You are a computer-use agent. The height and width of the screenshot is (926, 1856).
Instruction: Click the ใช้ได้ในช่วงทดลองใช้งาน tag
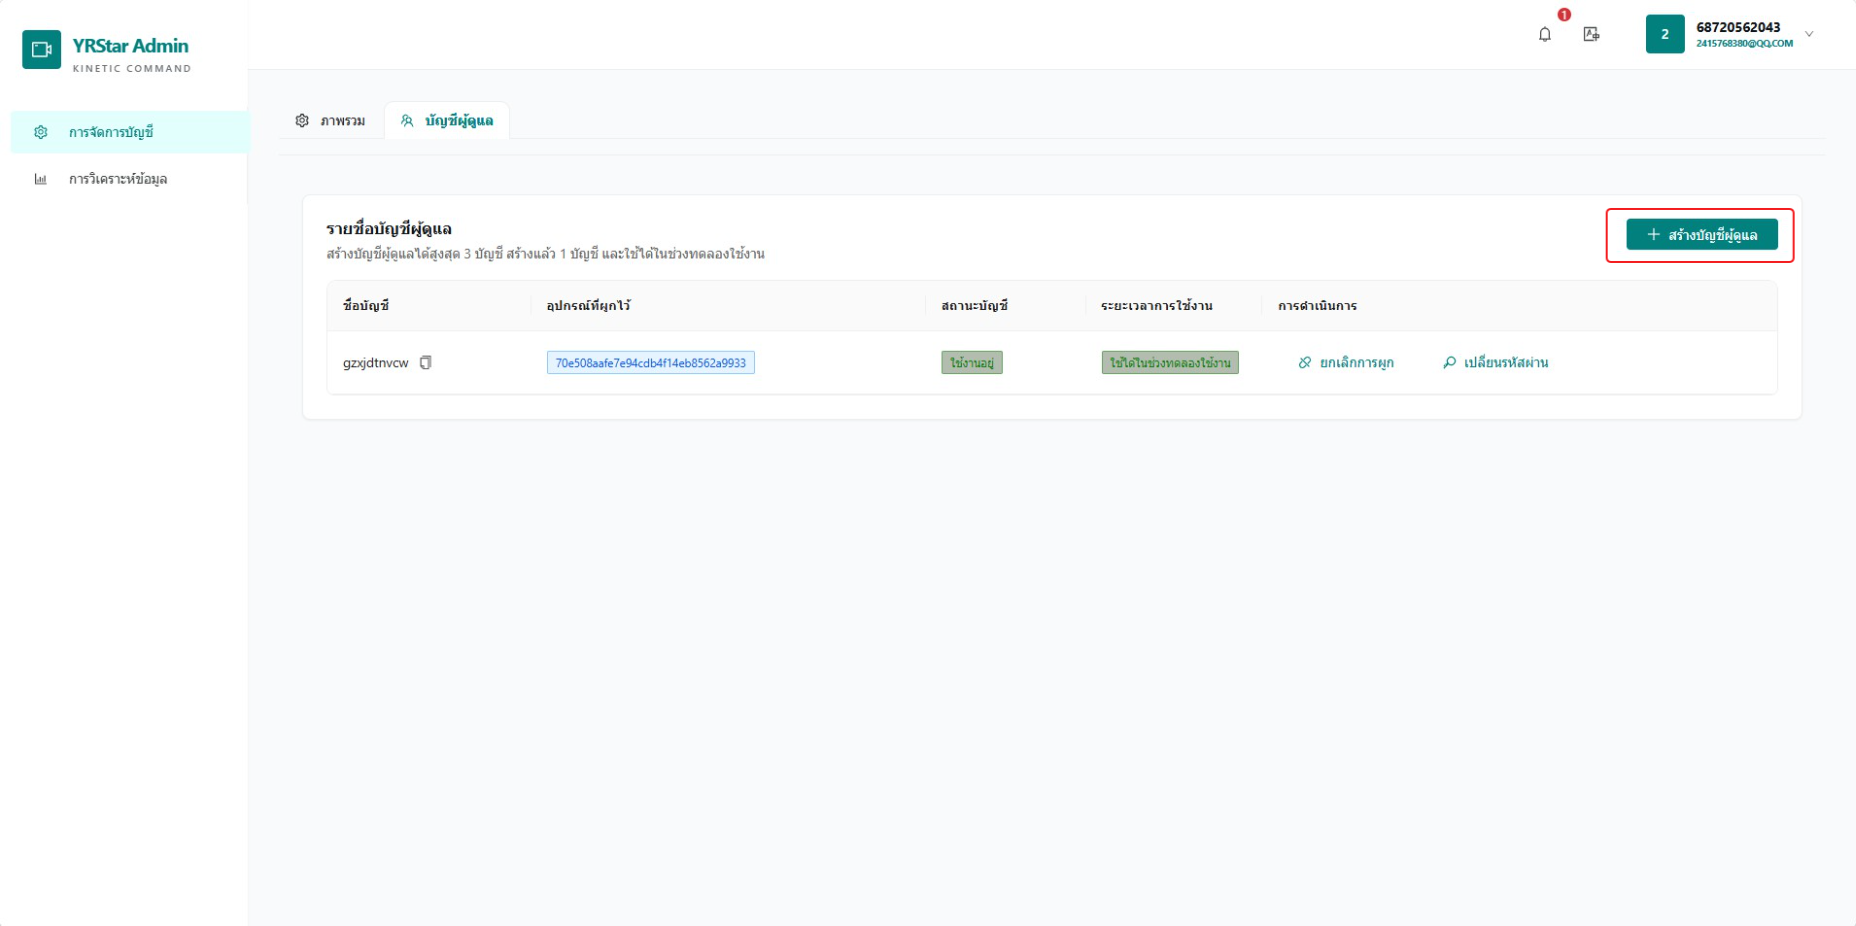coord(1170,363)
